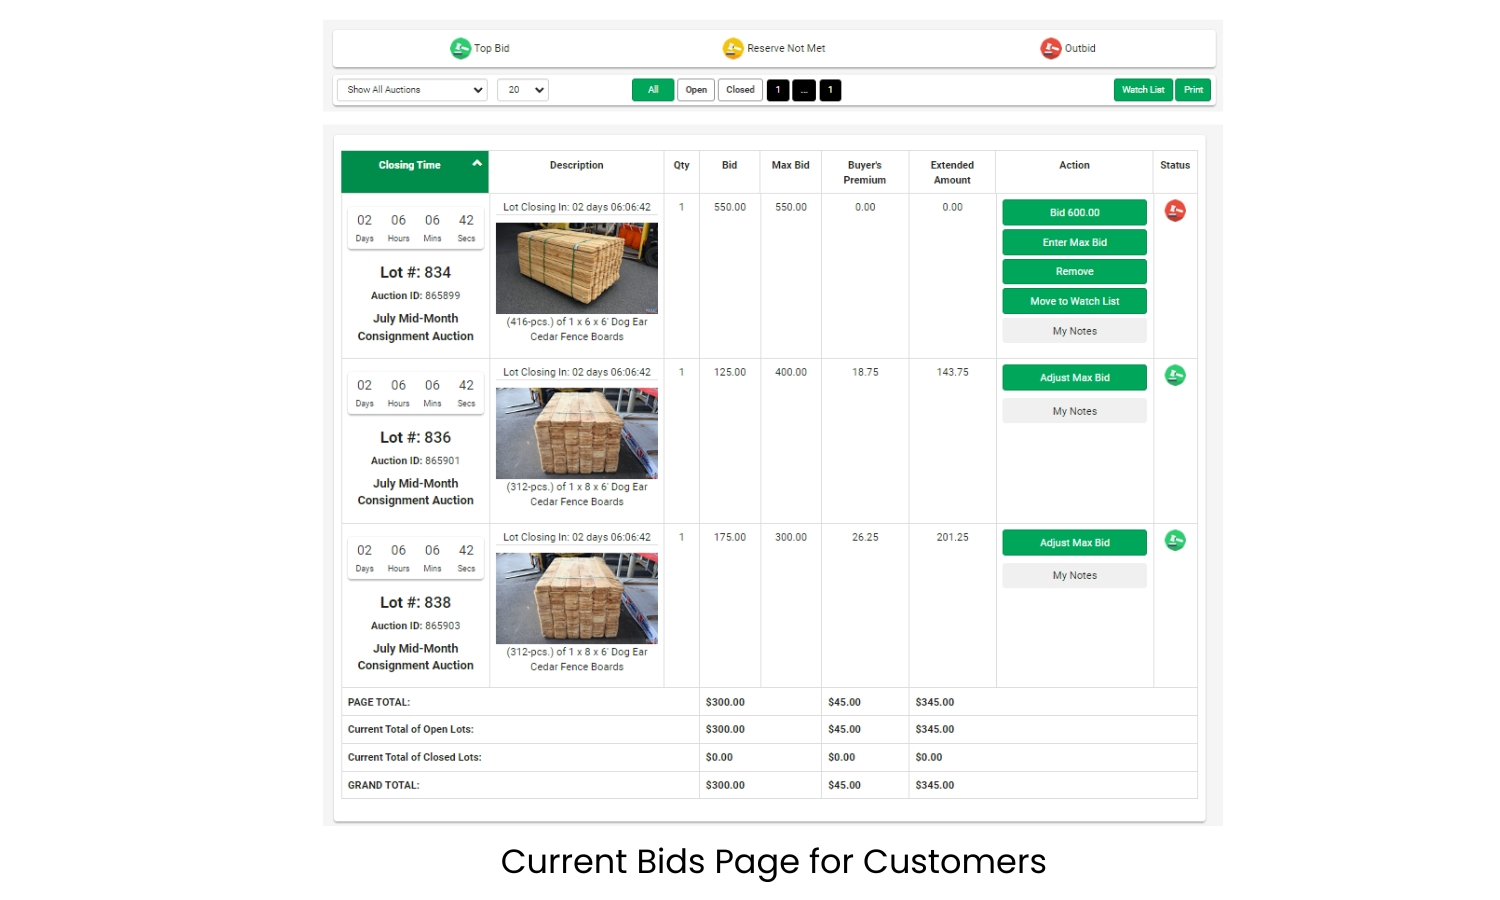Click the 400.00 max bid for Lot 836
This screenshot has height=900, width=1500.
pos(790,372)
